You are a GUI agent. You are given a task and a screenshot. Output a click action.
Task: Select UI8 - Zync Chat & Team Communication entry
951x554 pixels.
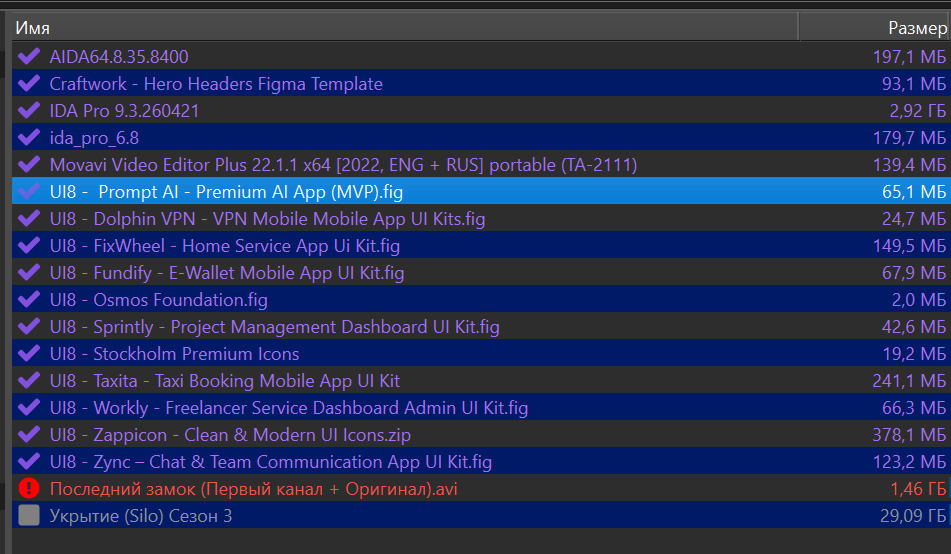click(x=271, y=462)
